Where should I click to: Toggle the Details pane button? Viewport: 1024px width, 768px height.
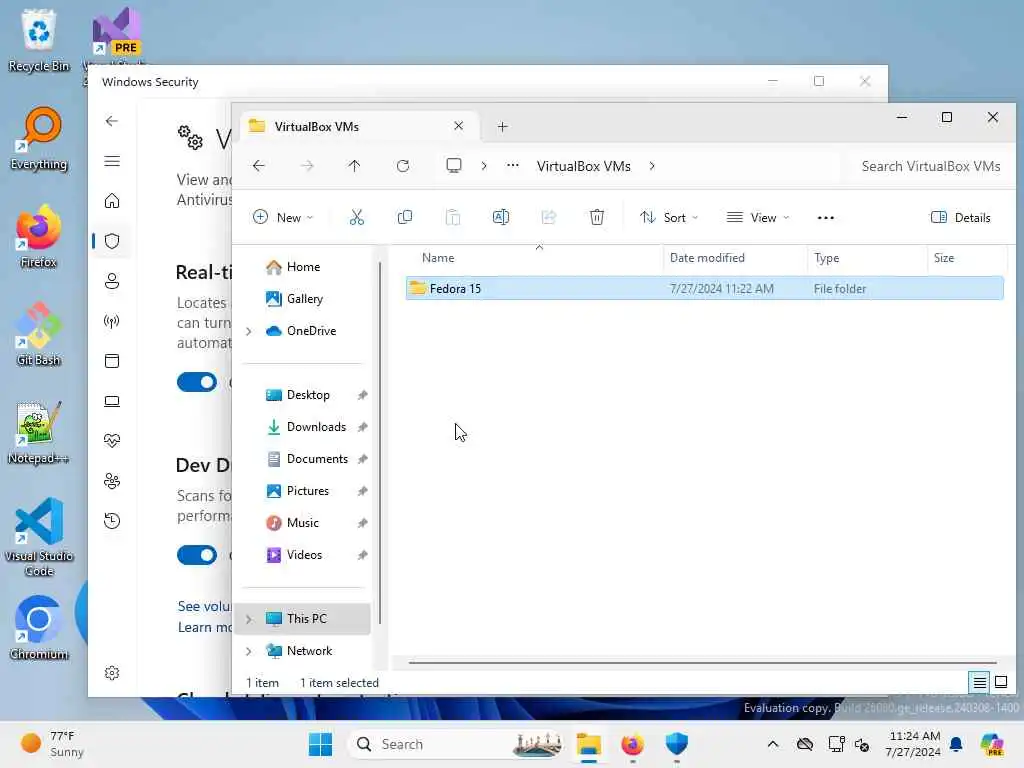click(960, 217)
